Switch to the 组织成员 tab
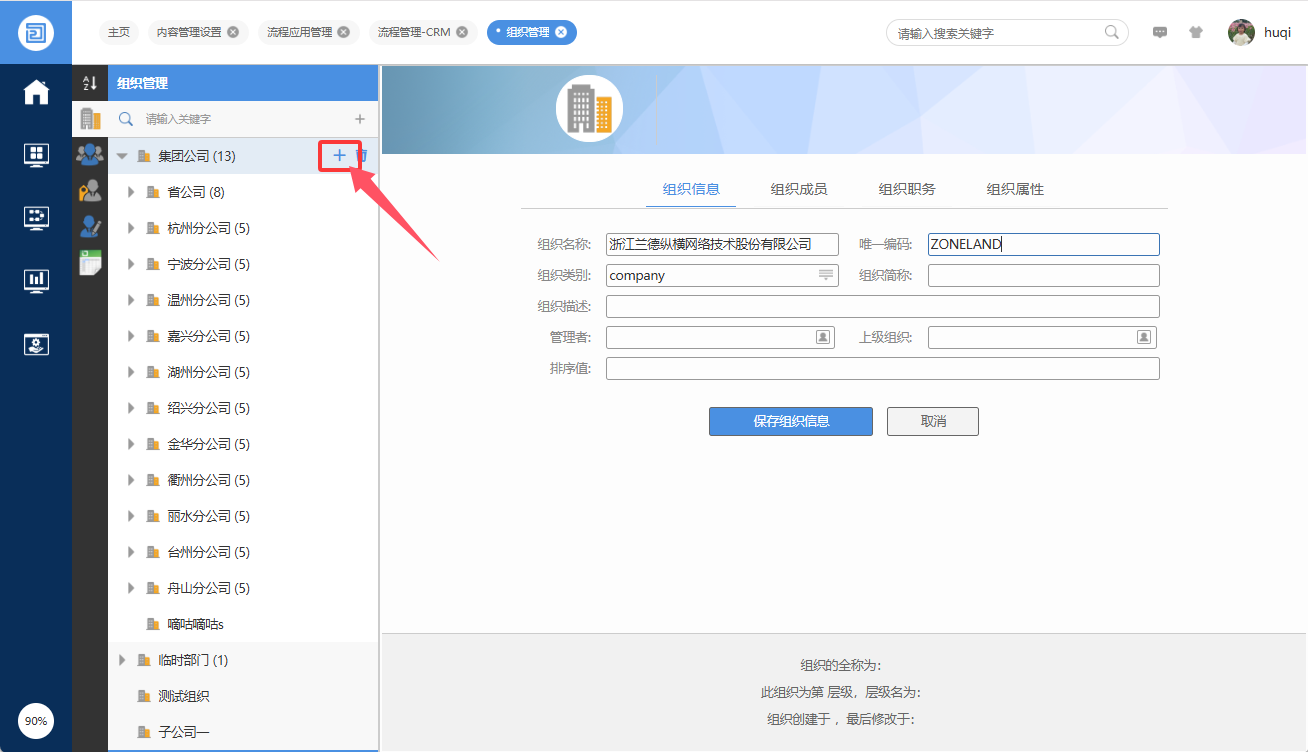Screen dimensions: 1308x752 coord(798,189)
